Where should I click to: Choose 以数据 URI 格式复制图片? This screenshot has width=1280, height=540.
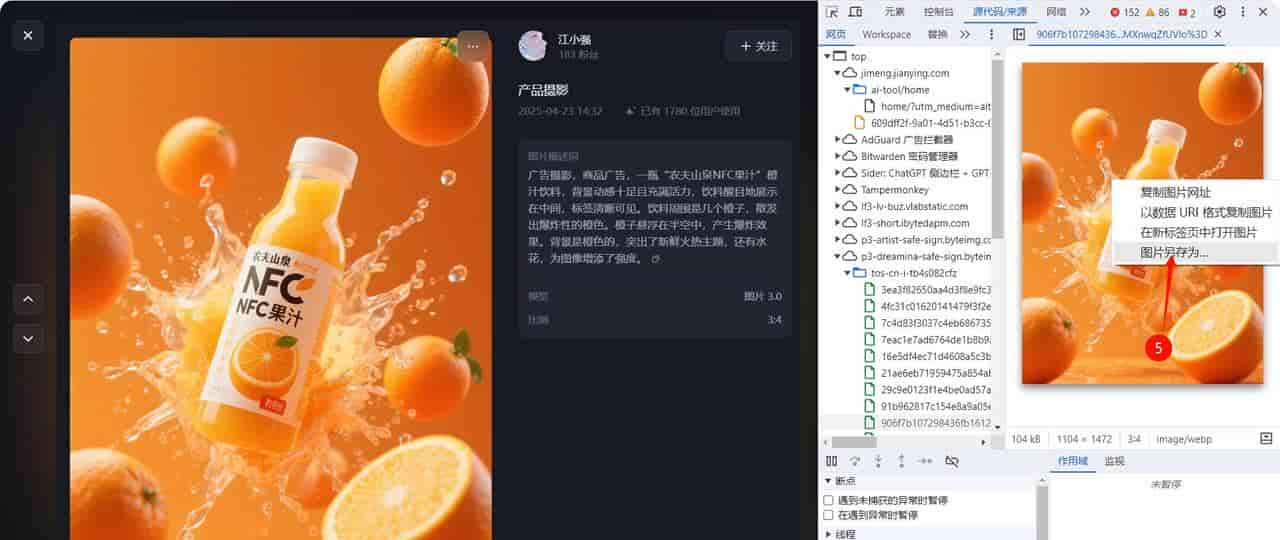1195,212
